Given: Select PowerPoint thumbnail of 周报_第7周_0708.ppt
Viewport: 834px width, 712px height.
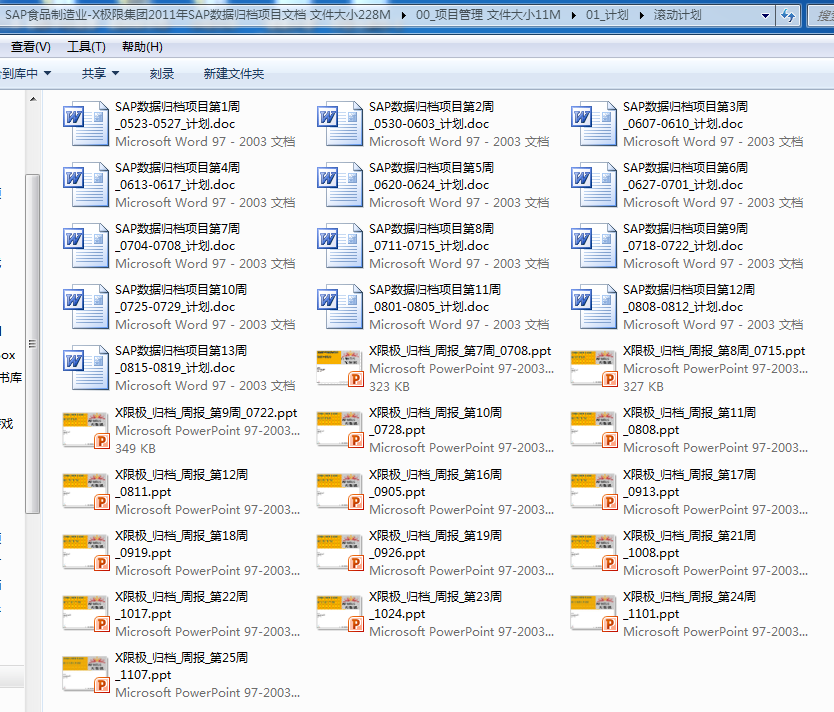Looking at the screenshot, I should pyautogui.click(x=340, y=368).
